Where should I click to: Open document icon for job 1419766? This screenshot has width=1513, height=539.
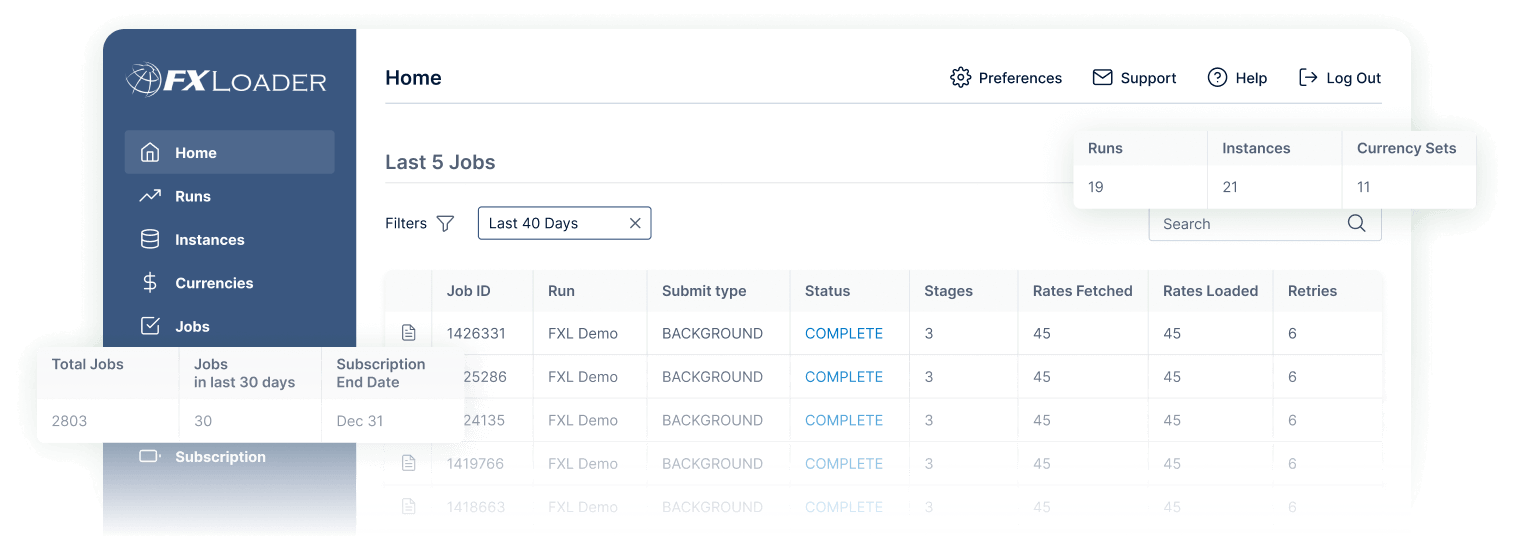tap(408, 463)
